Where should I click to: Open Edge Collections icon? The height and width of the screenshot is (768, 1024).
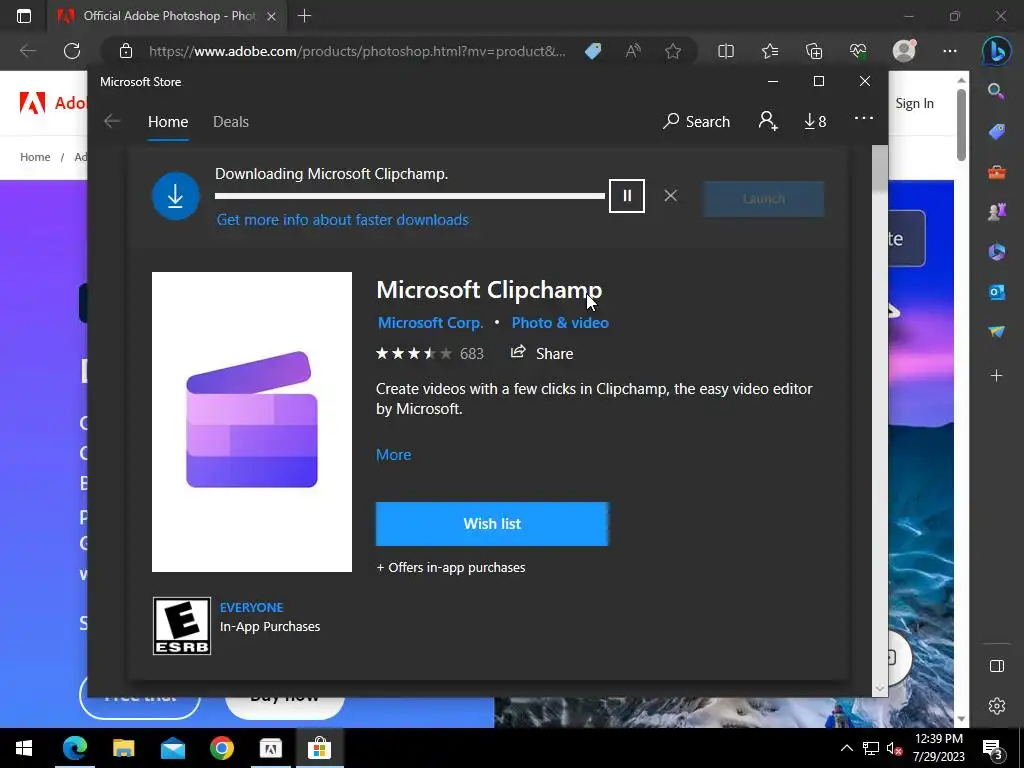[814, 51]
